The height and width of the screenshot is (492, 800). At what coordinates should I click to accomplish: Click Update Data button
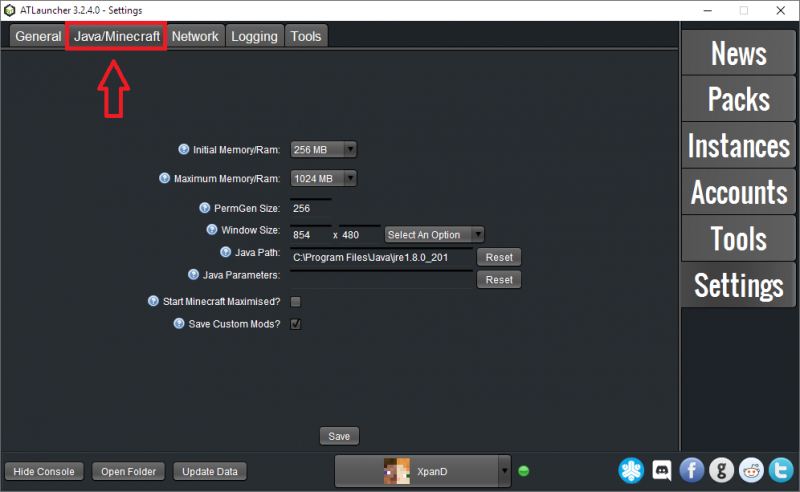pyautogui.click(x=210, y=472)
